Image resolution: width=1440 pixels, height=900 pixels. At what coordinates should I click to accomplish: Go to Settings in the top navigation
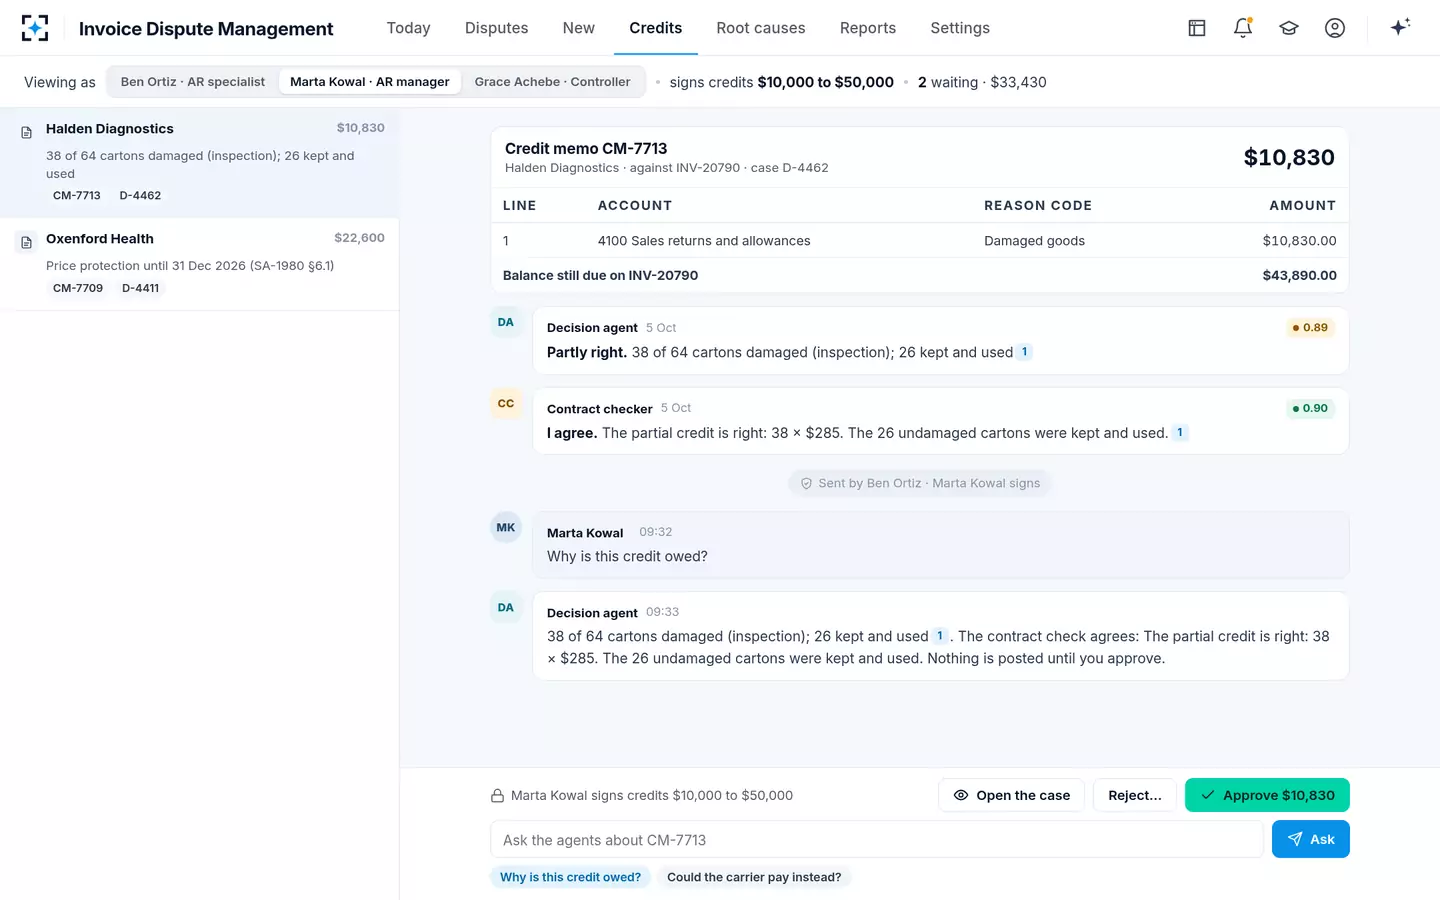click(x=960, y=28)
